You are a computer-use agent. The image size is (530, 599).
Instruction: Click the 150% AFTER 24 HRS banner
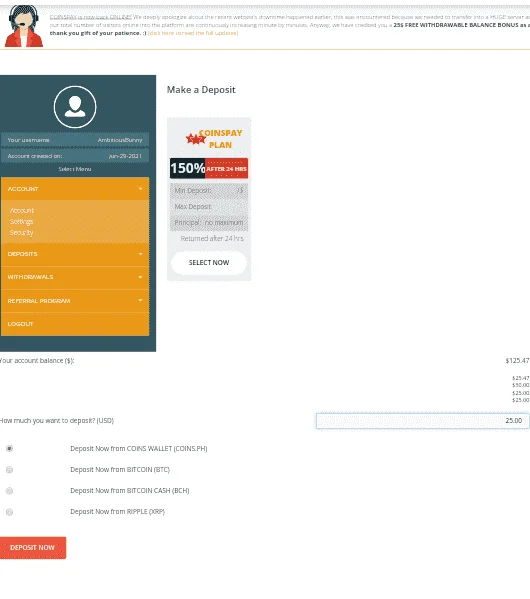click(209, 168)
